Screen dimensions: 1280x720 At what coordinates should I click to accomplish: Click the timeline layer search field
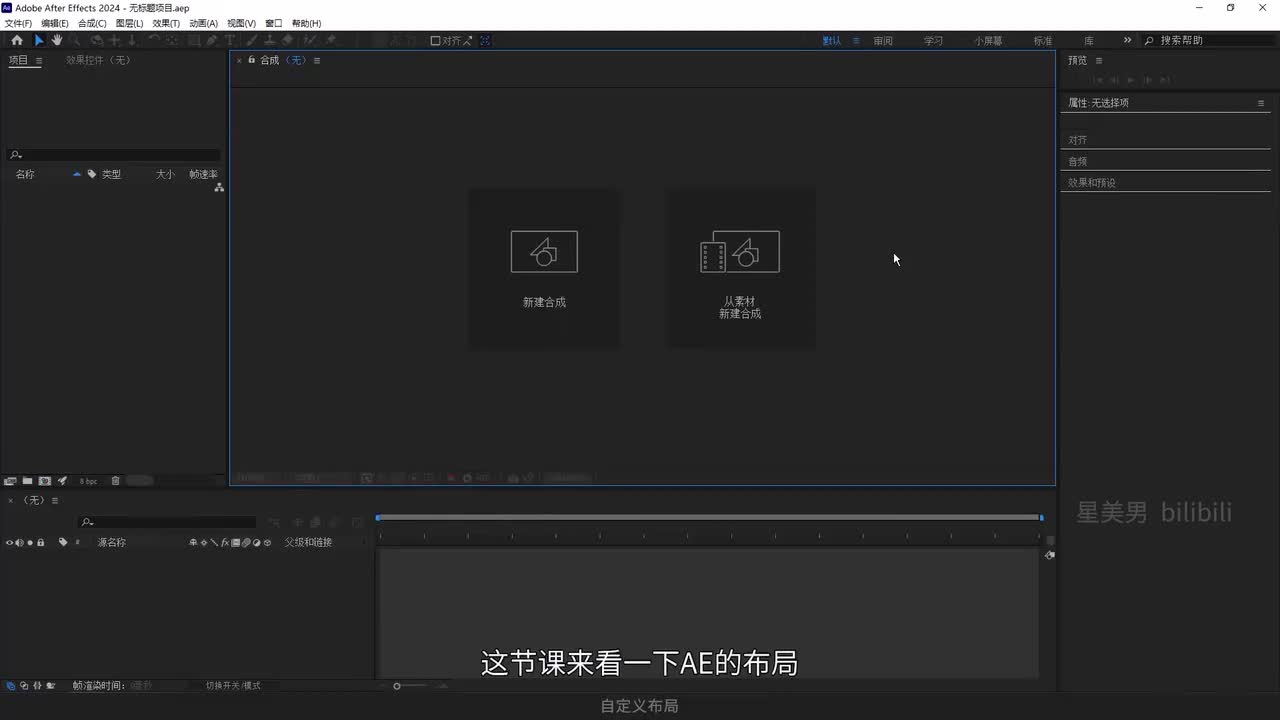(167, 522)
